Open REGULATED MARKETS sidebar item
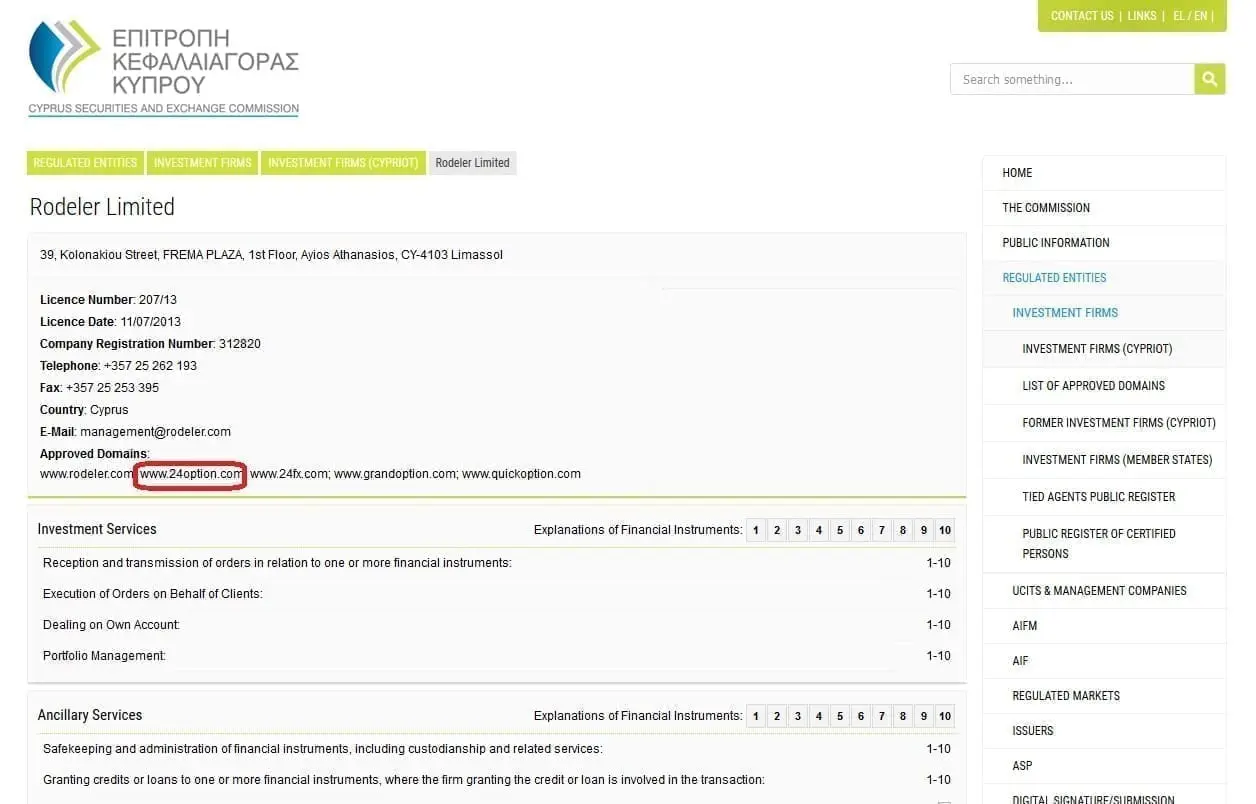 [1104, 696]
